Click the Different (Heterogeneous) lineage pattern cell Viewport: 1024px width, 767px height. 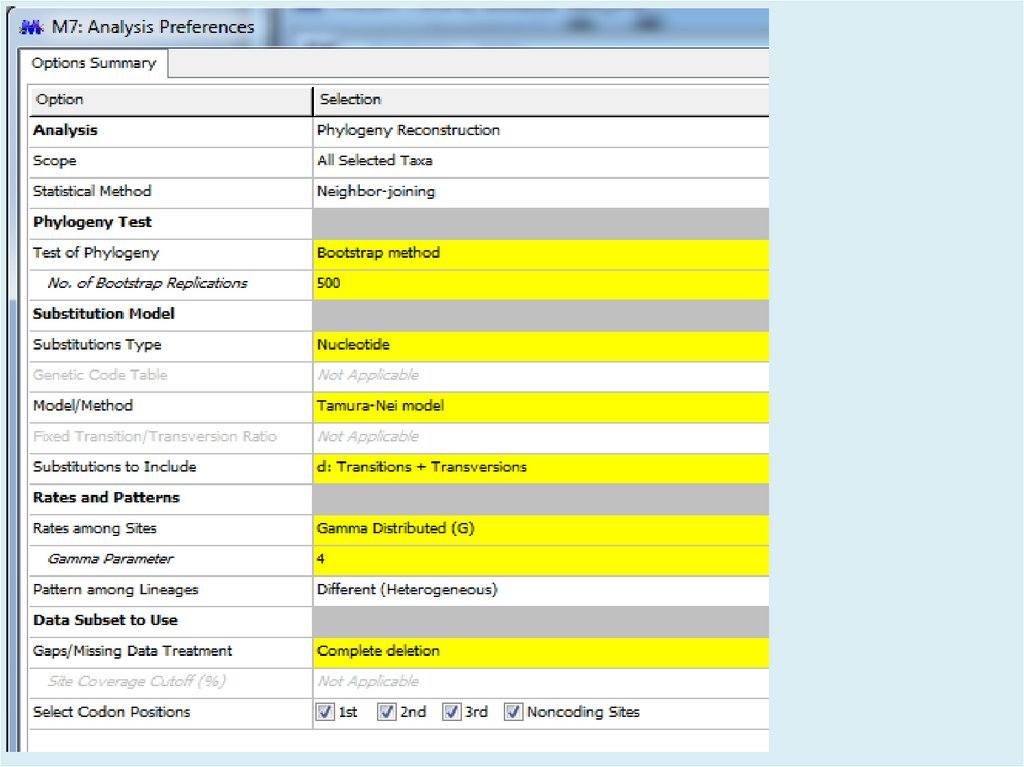(x=540, y=590)
